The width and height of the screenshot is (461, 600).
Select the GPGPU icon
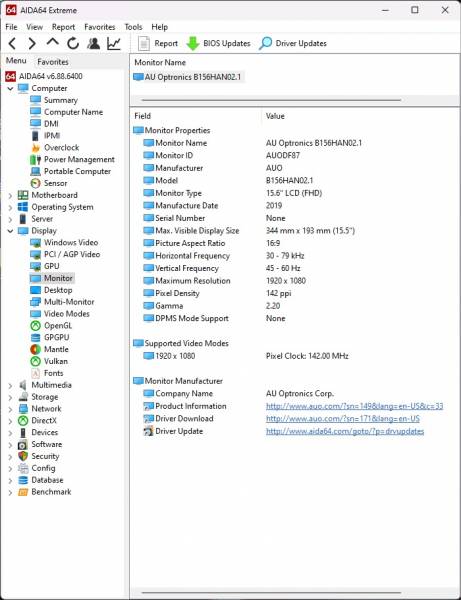36,338
